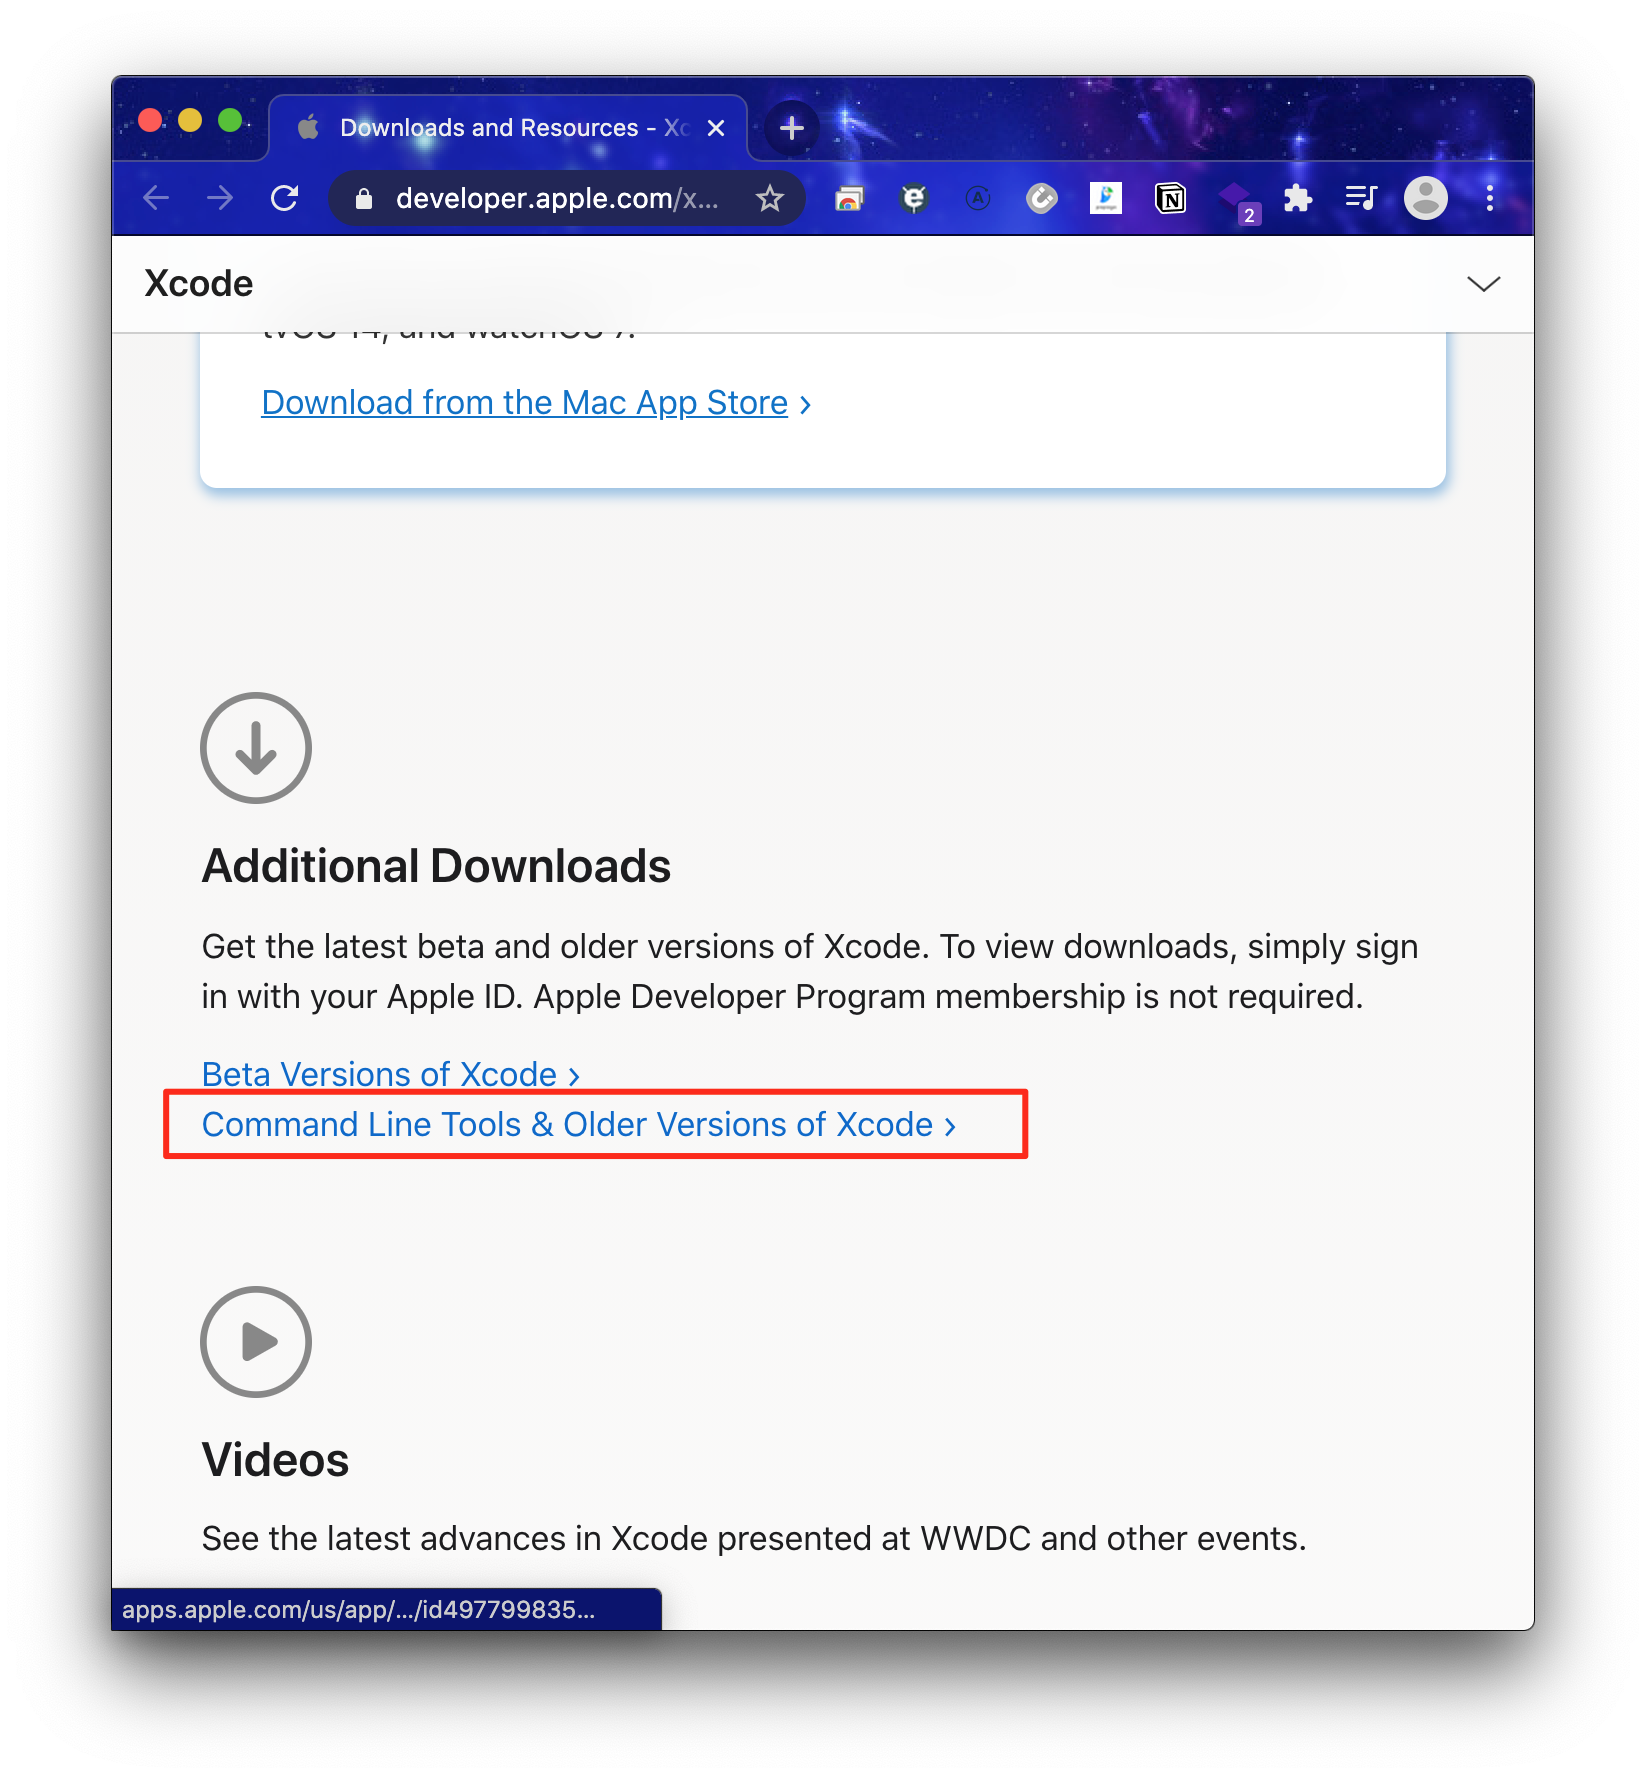Click the download arrow circle icon
This screenshot has width=1646, height=1778.
pyautogui.click(x=256, y=748)
